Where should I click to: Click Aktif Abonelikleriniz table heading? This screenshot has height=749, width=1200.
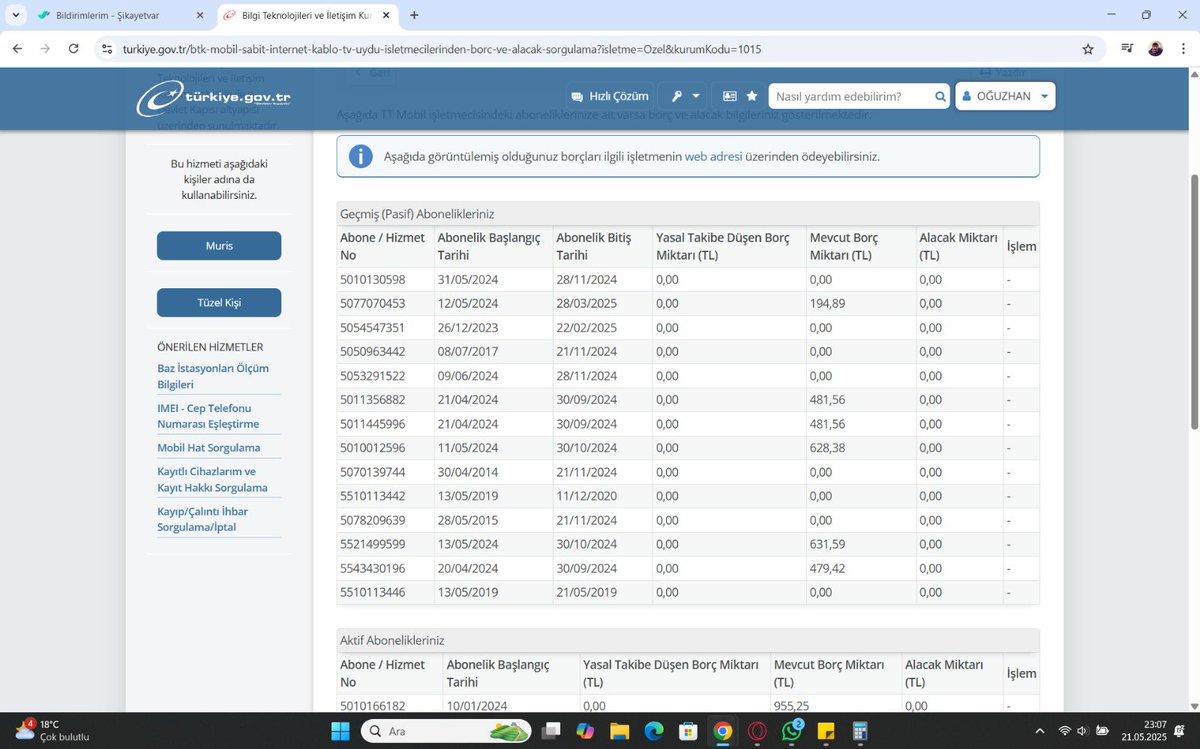click(x=392, y=640)
